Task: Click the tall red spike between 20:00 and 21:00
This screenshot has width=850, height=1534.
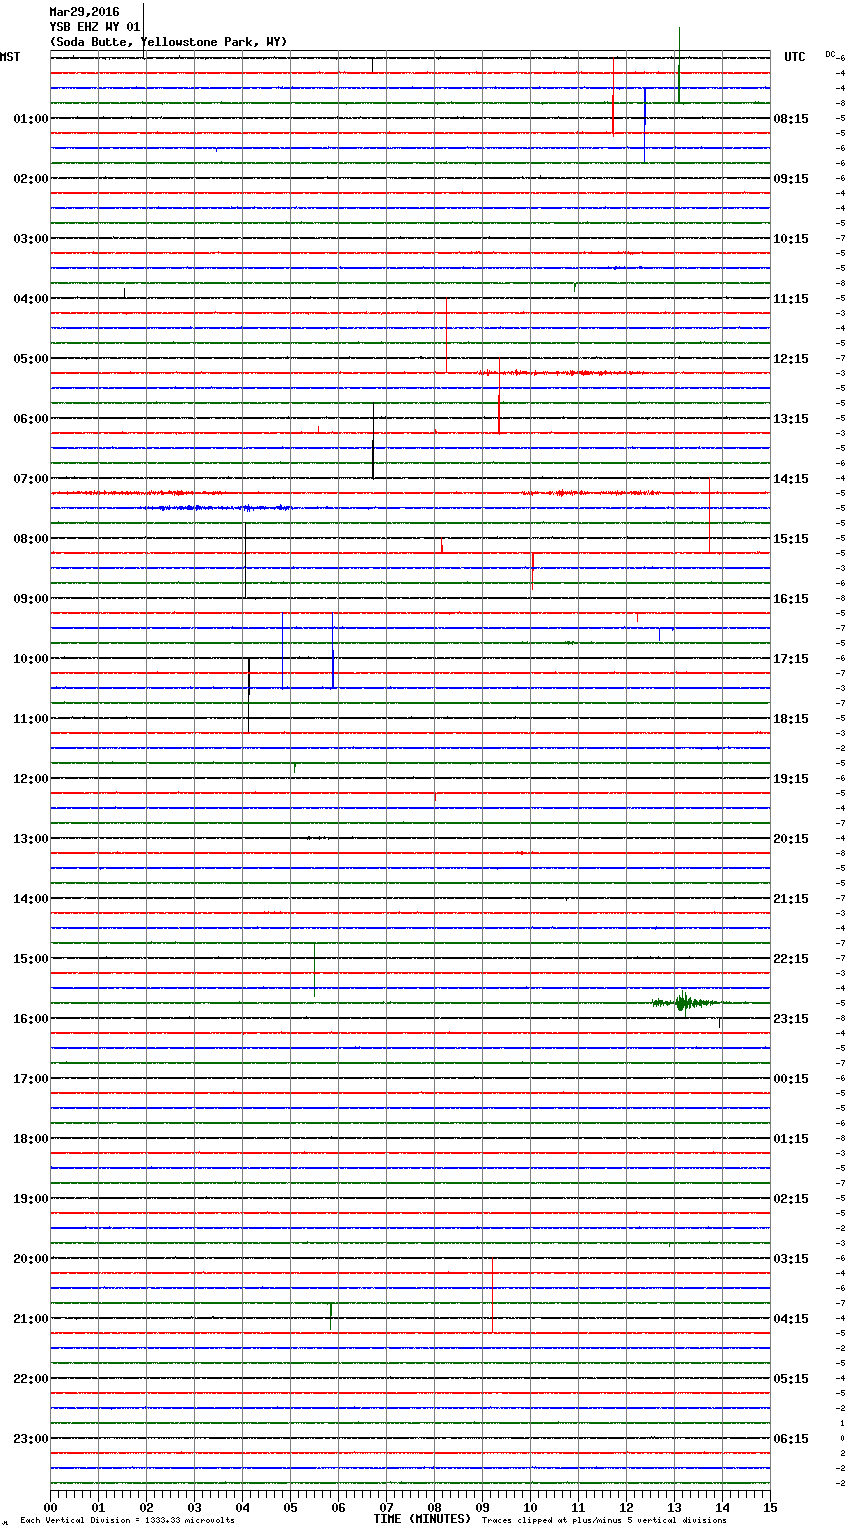Action: tap(492, 1295)
